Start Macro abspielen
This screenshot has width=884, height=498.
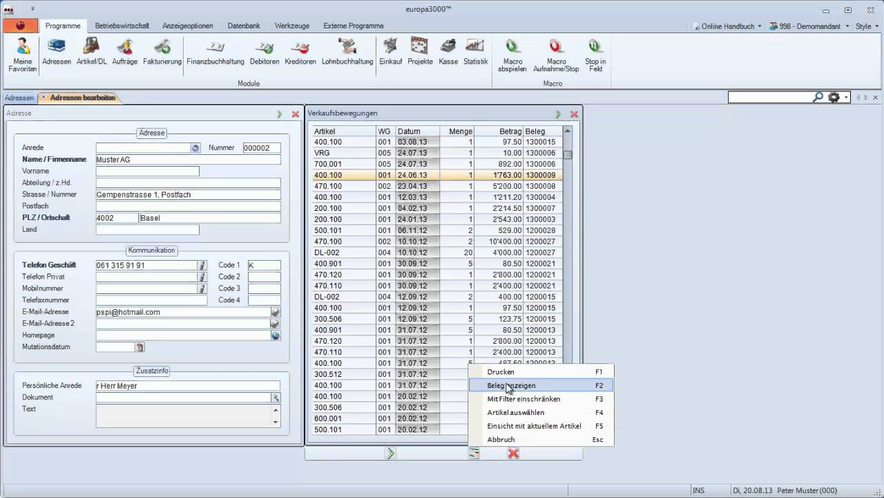click(x=512, y=54)
